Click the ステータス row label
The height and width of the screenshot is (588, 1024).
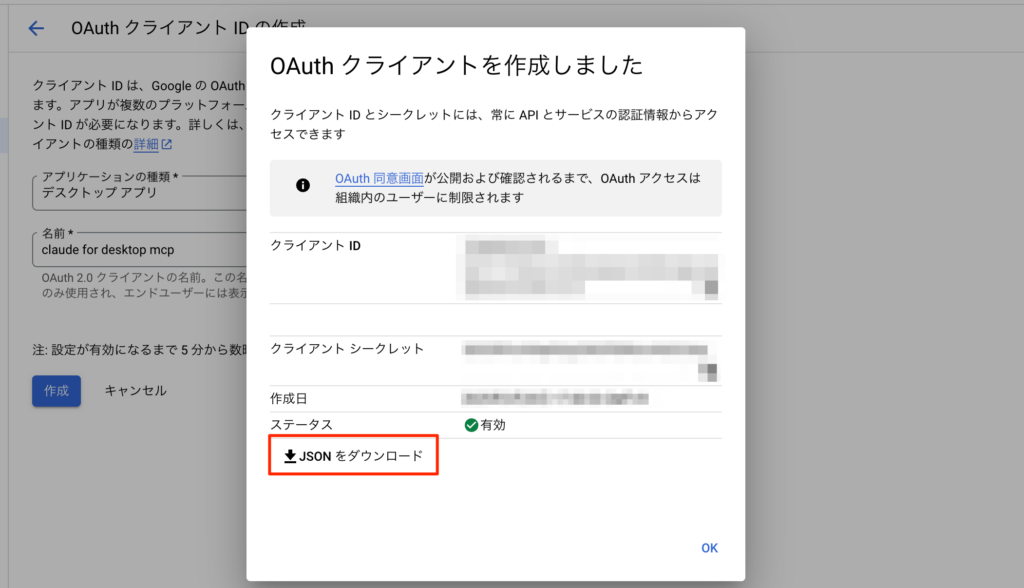coord(301,425)
